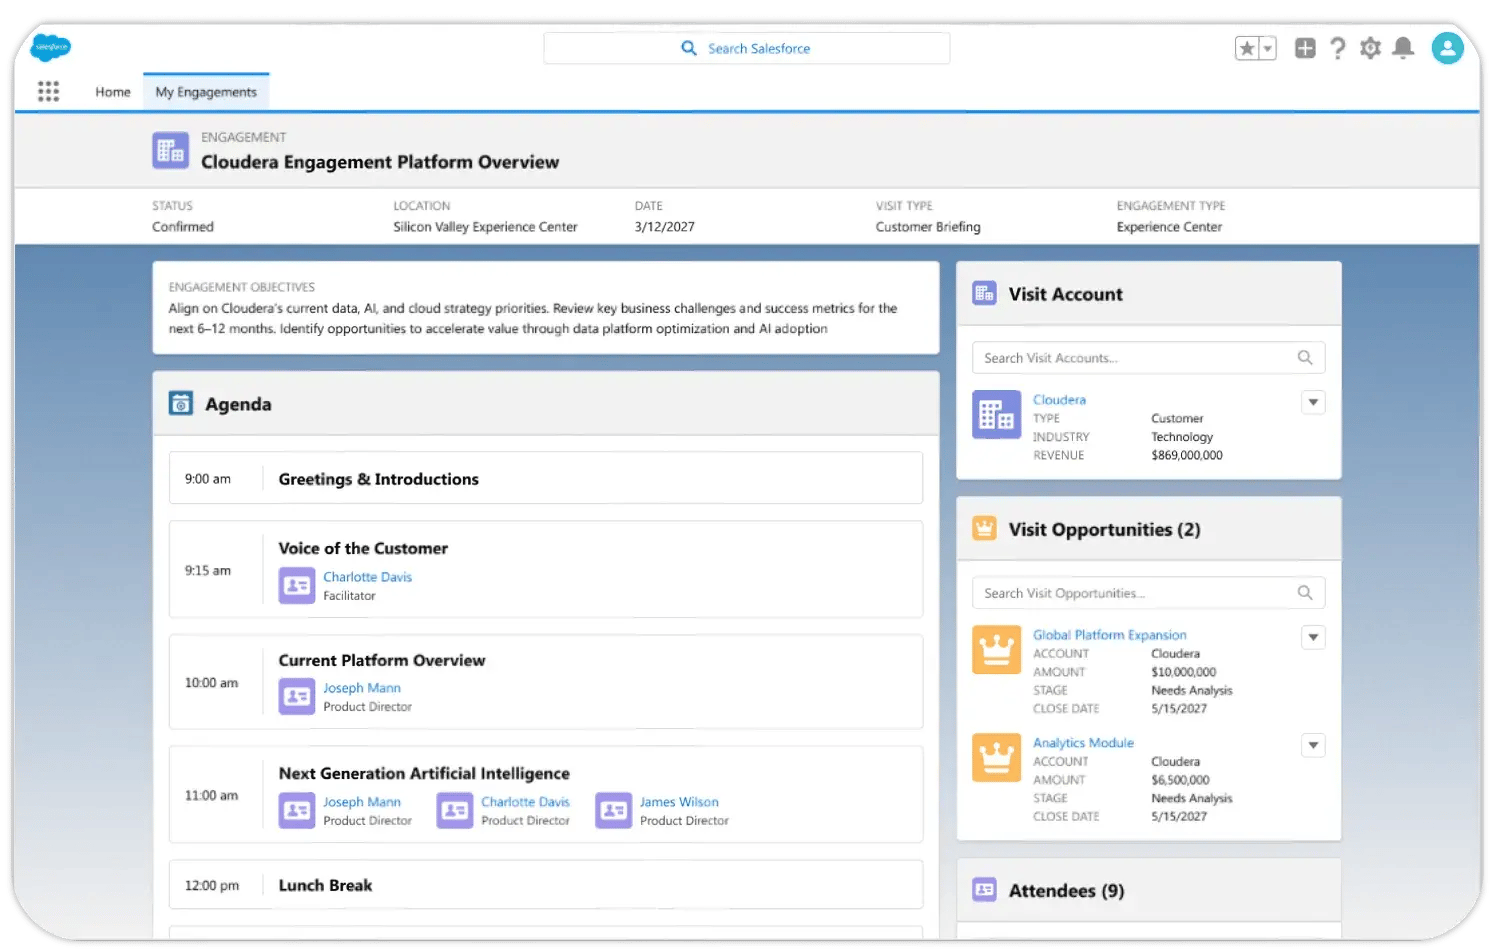The height and width of the screenshot is (952, 1494).
Task: Go to the Home tab
Action: (x=113, y=92)
